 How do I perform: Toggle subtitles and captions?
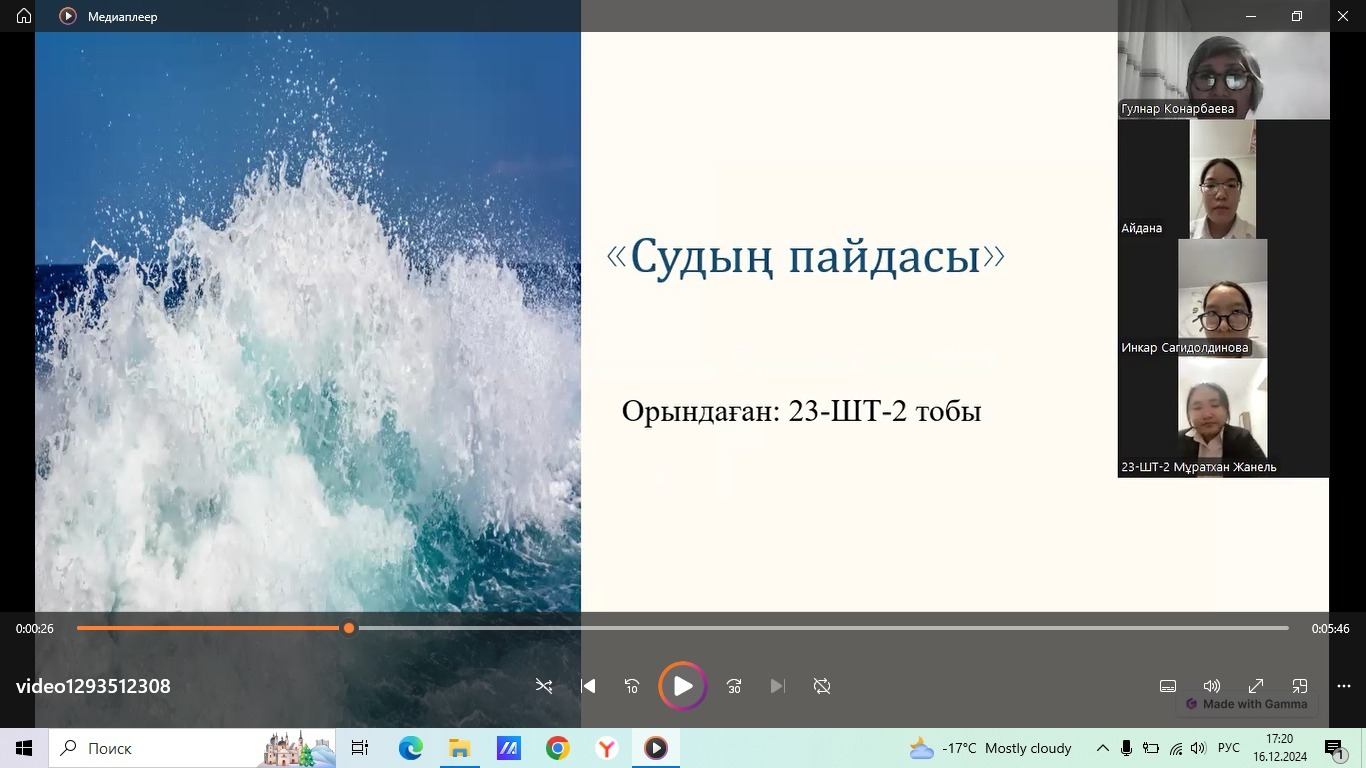click(1167, 686)
